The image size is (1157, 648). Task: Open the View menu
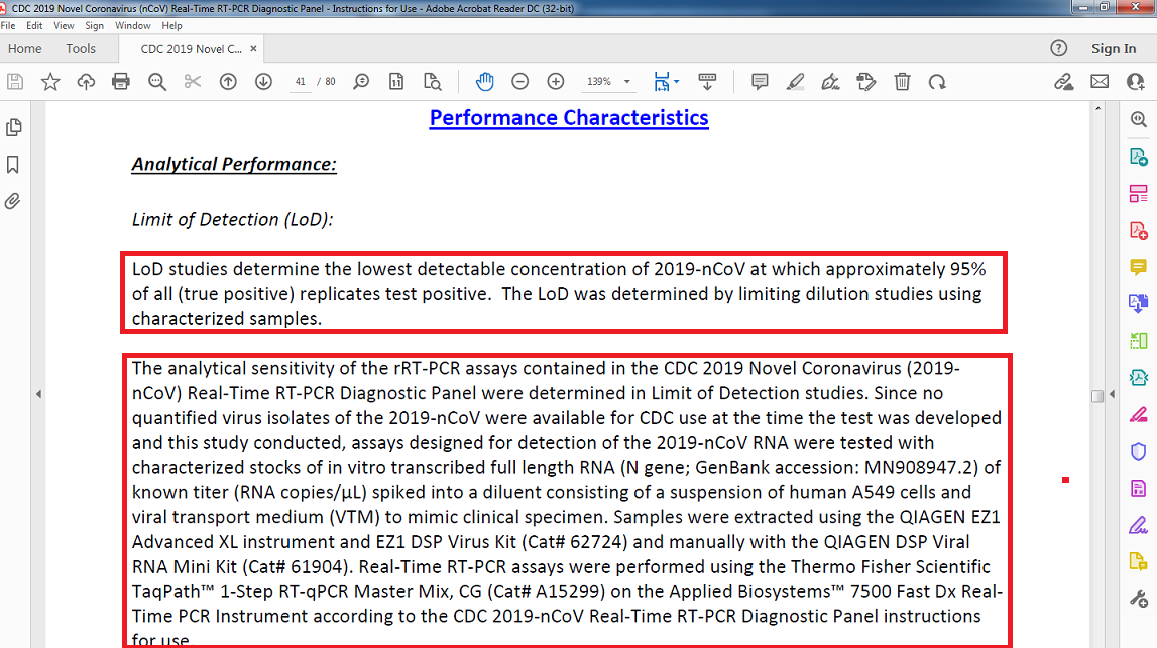click(x=63, y=25)
